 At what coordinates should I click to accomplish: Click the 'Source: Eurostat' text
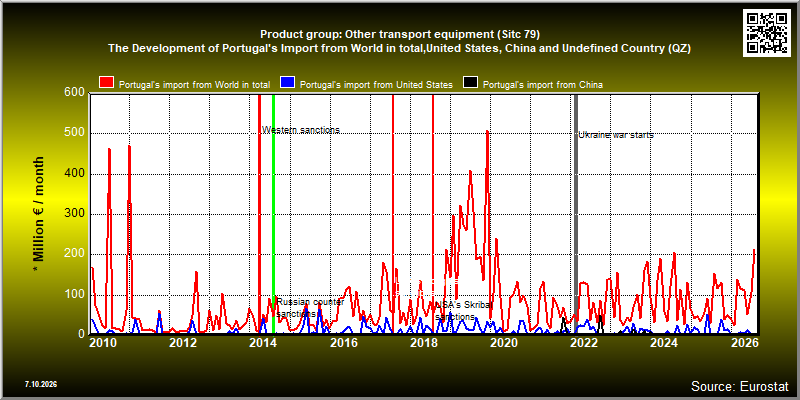click(740, 385)
